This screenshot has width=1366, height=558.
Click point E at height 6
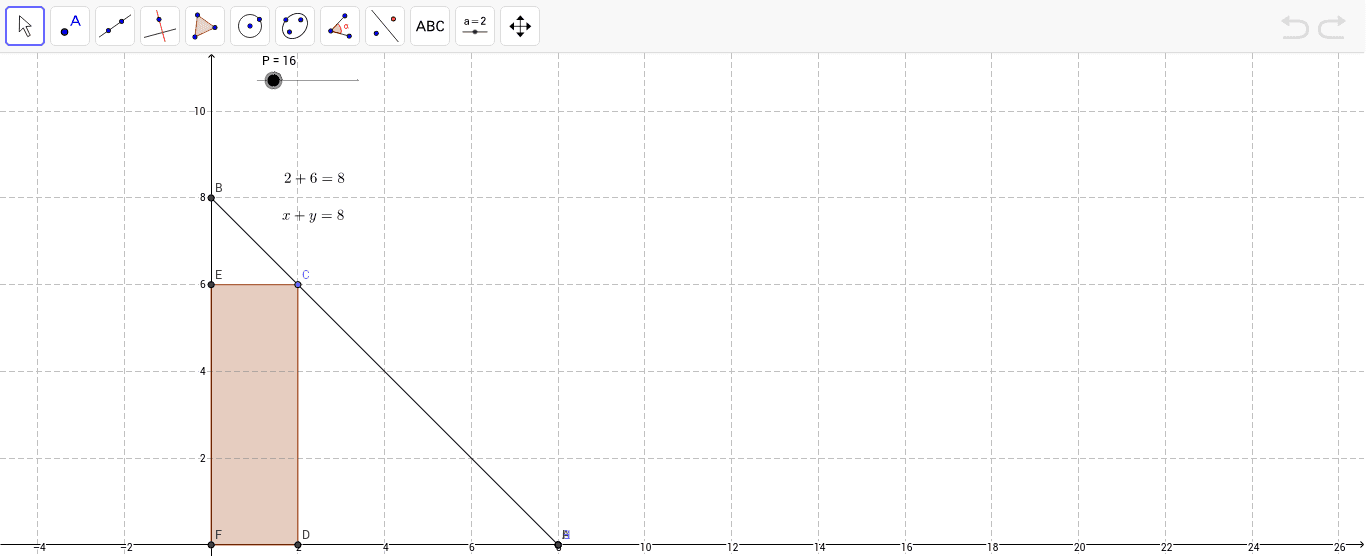[x=211, y=285]
